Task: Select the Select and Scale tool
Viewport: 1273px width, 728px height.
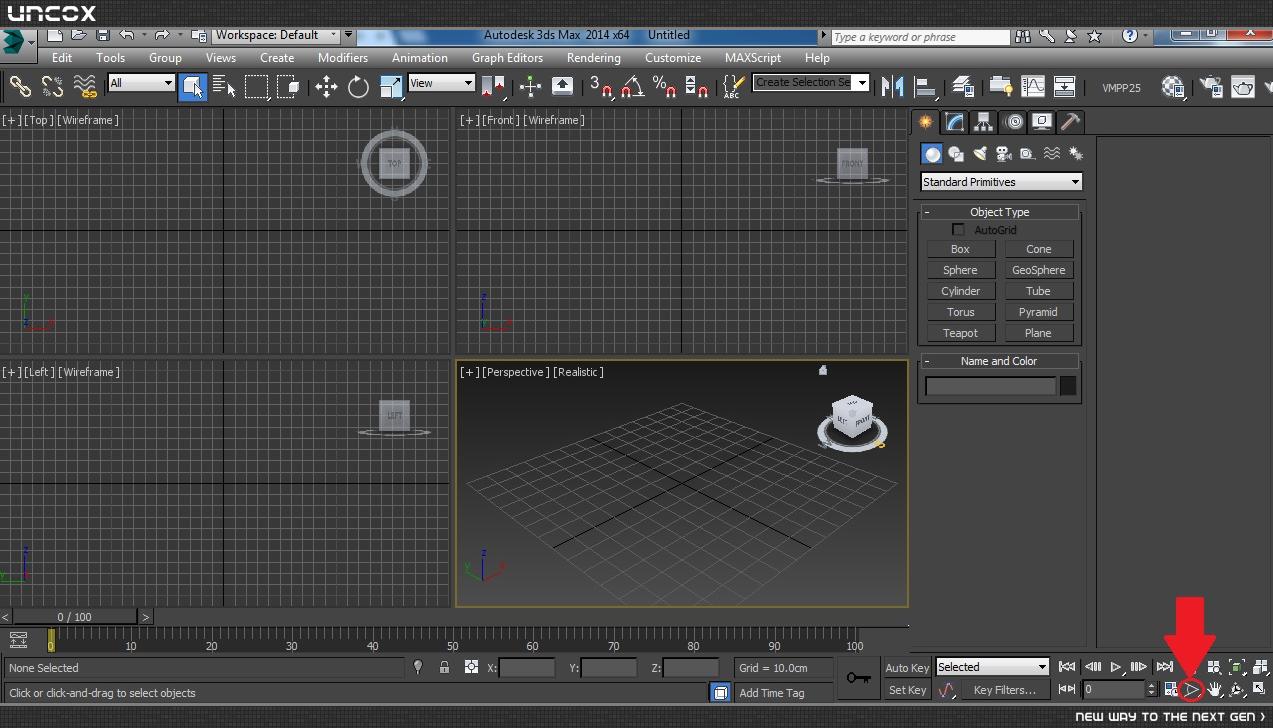Action: pos(391,87)
